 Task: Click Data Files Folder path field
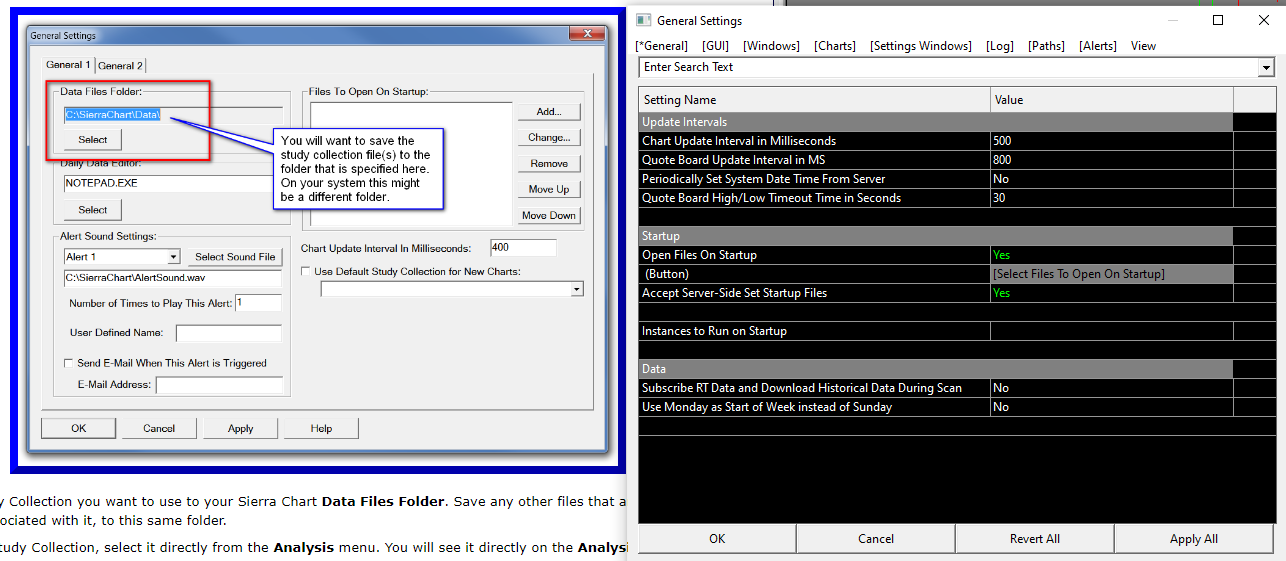(173, 115)
